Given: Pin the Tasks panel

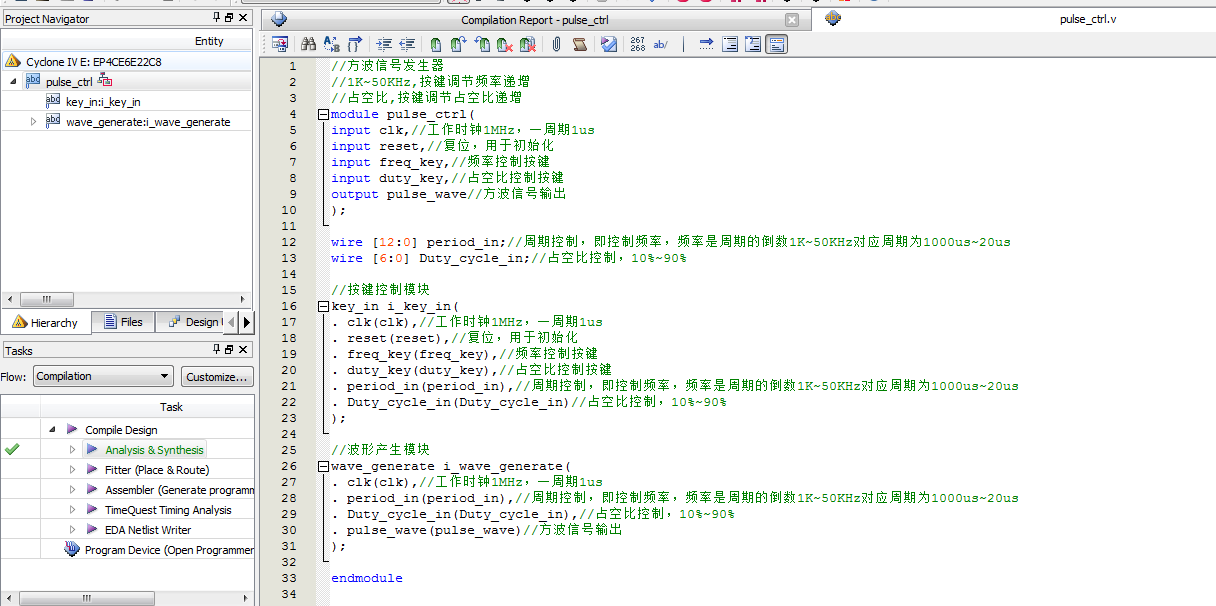Looking at the screenshot, I should point(217,350).
